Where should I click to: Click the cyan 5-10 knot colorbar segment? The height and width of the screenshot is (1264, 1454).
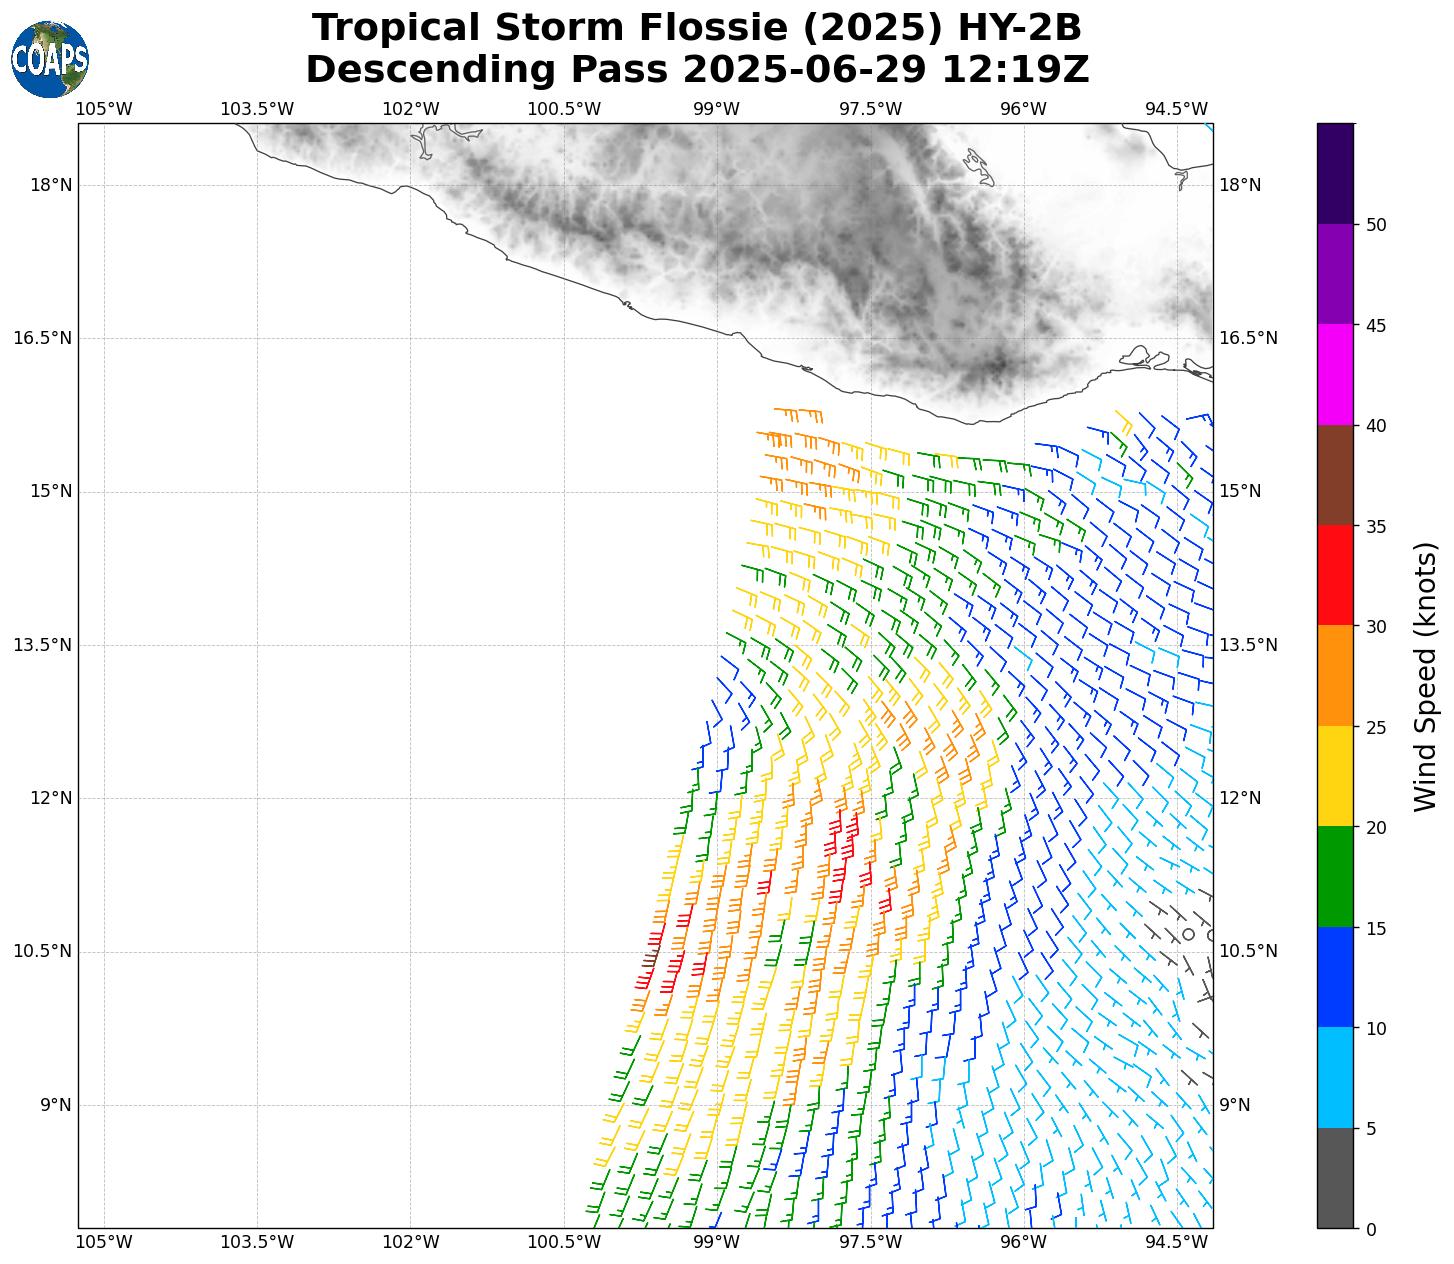tap(1335, 1078)
